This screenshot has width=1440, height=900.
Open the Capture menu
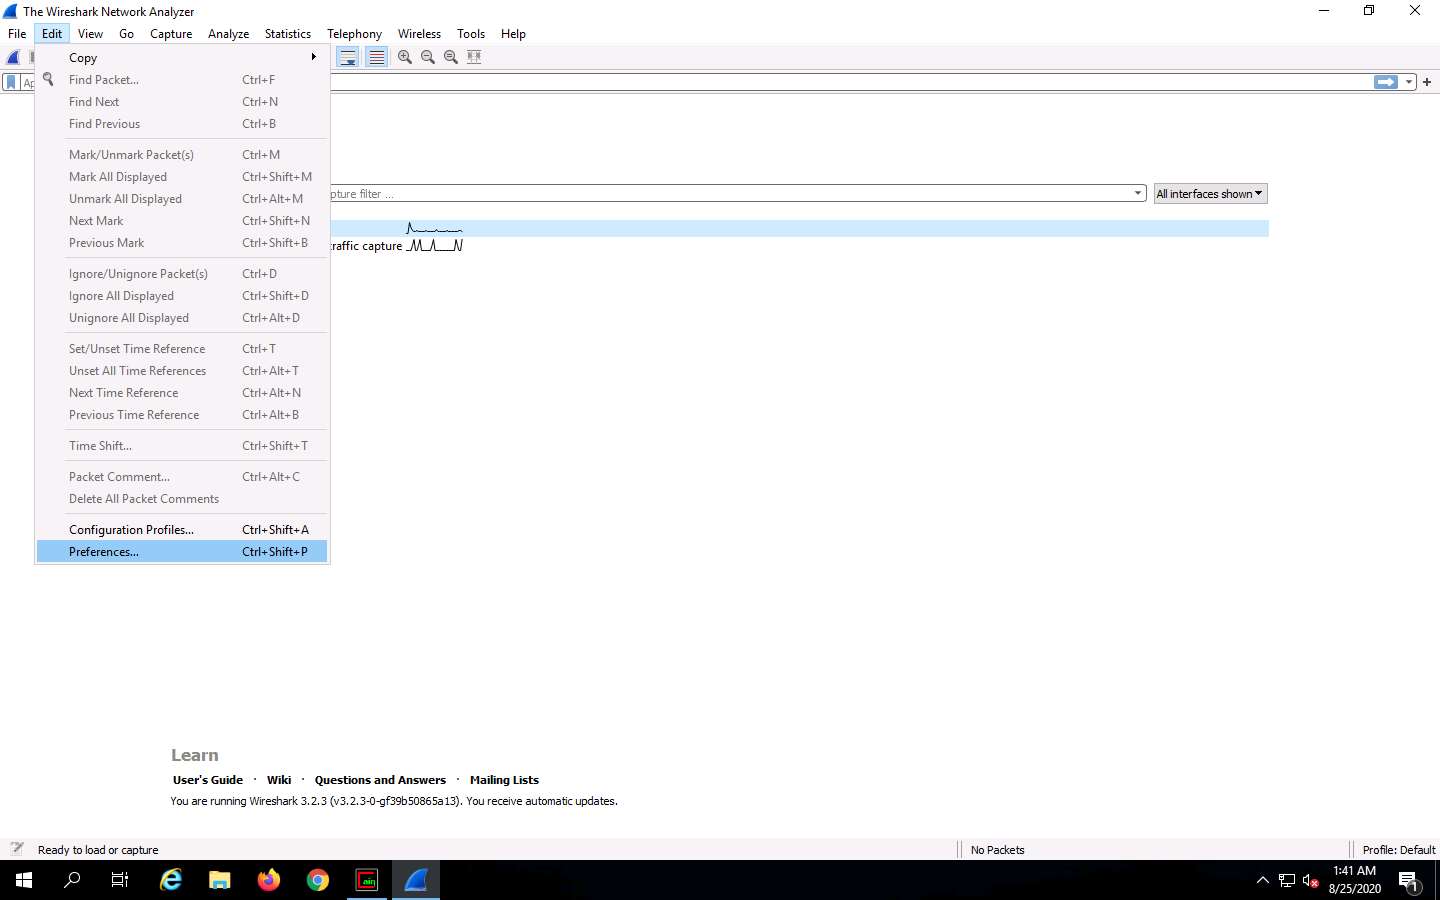point(171,33)
